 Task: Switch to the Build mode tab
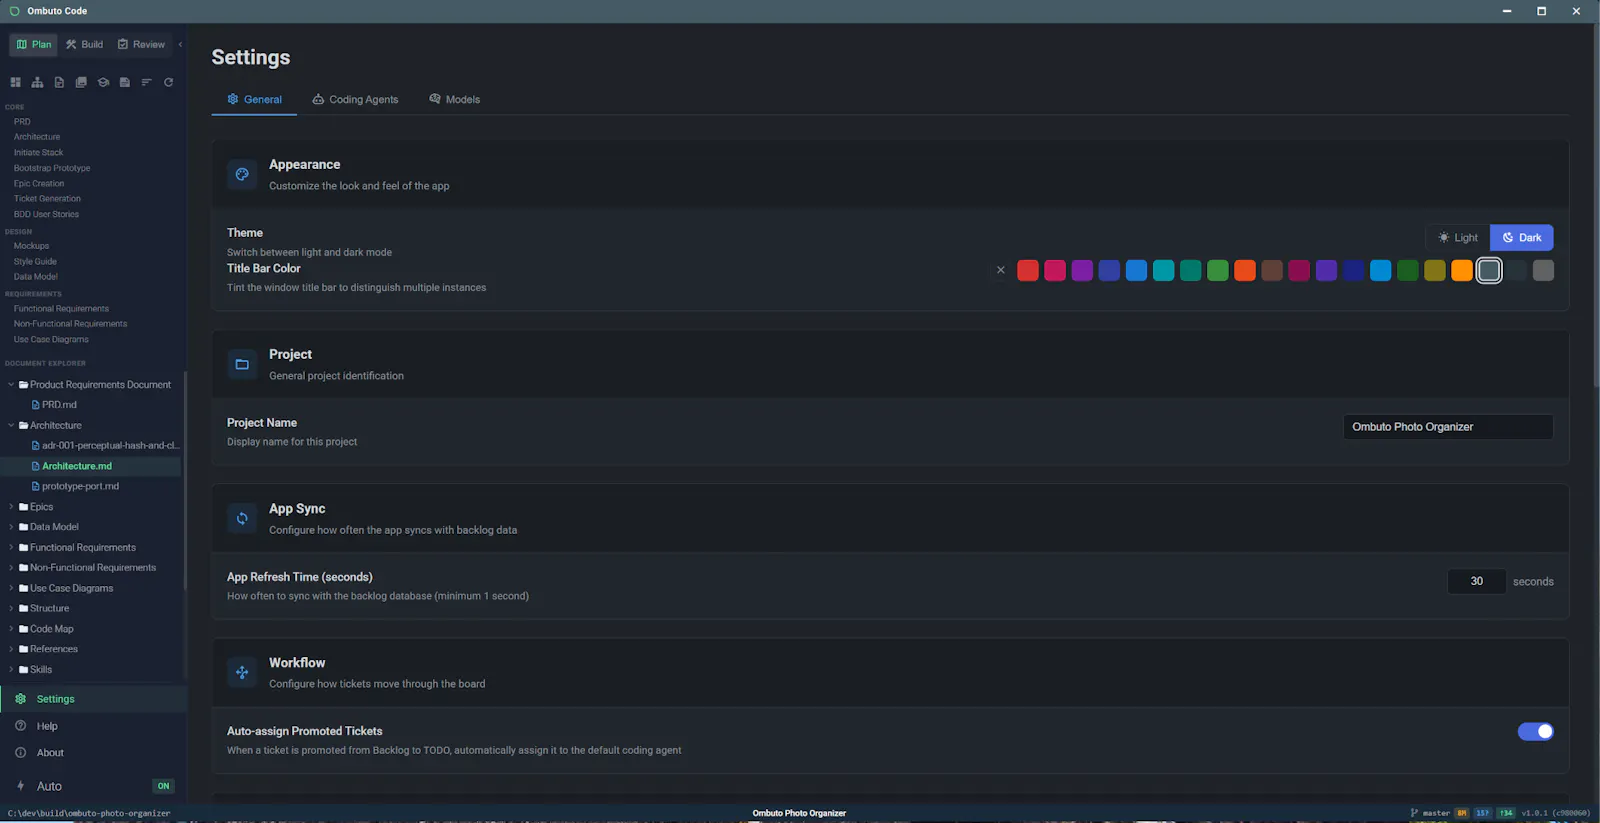point(84,44)
